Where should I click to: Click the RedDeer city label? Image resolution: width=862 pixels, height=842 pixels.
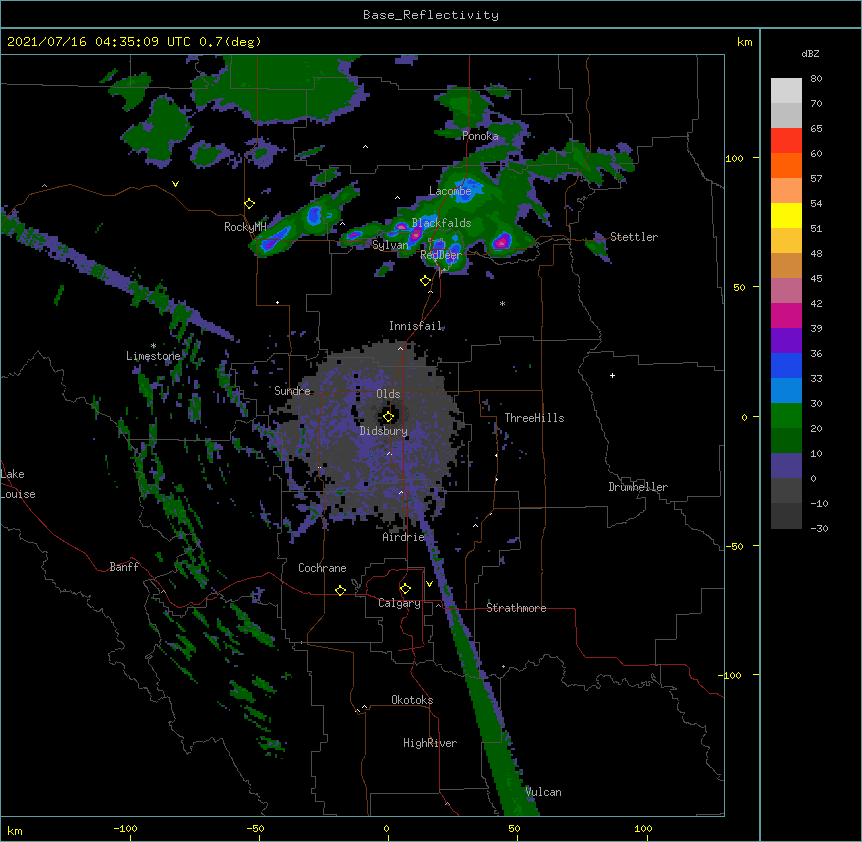[x=441, y=255]
